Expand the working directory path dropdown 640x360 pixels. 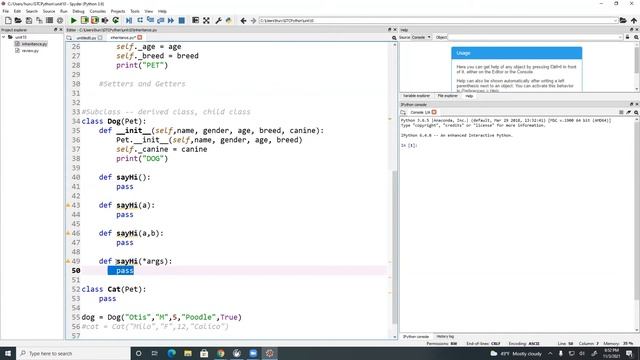(615, 20)
